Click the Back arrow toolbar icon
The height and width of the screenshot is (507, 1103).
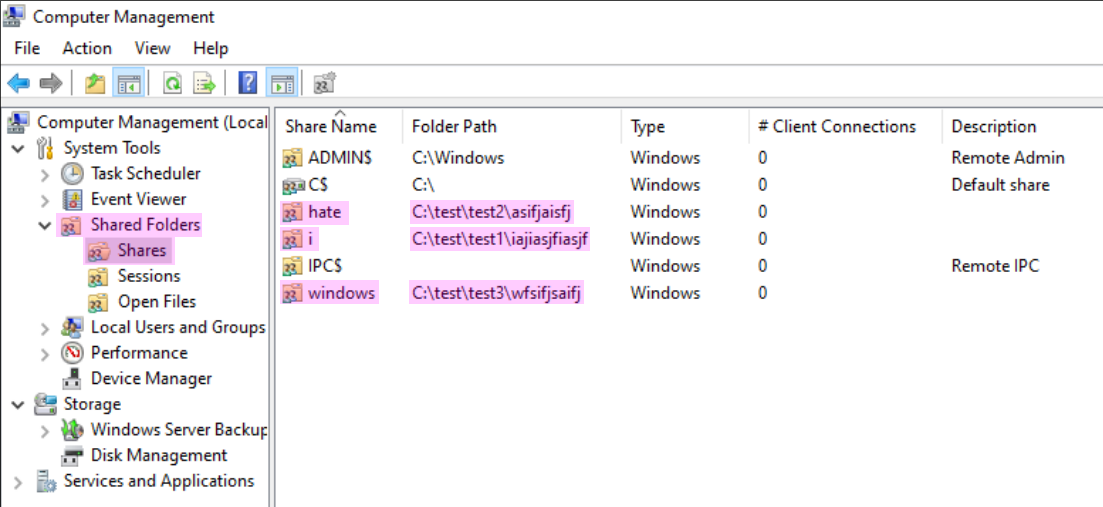pyautogui.click(x=18, y=84)
